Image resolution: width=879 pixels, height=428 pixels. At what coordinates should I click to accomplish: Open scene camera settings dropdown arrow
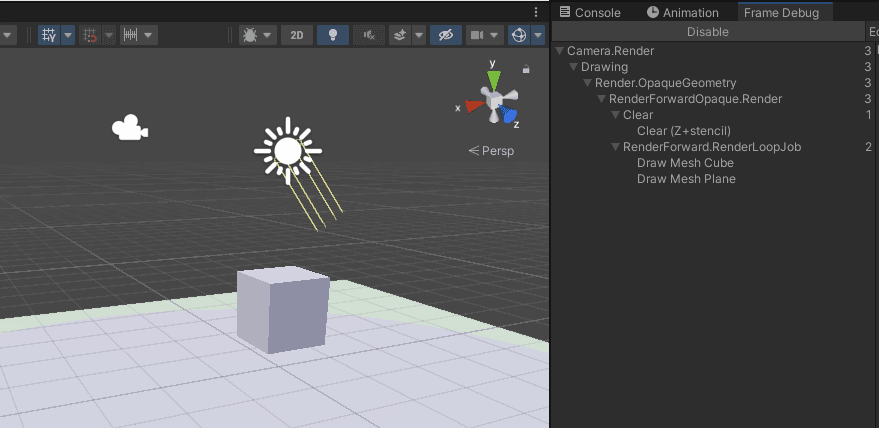pyautogui.click(x=494, y=35)
